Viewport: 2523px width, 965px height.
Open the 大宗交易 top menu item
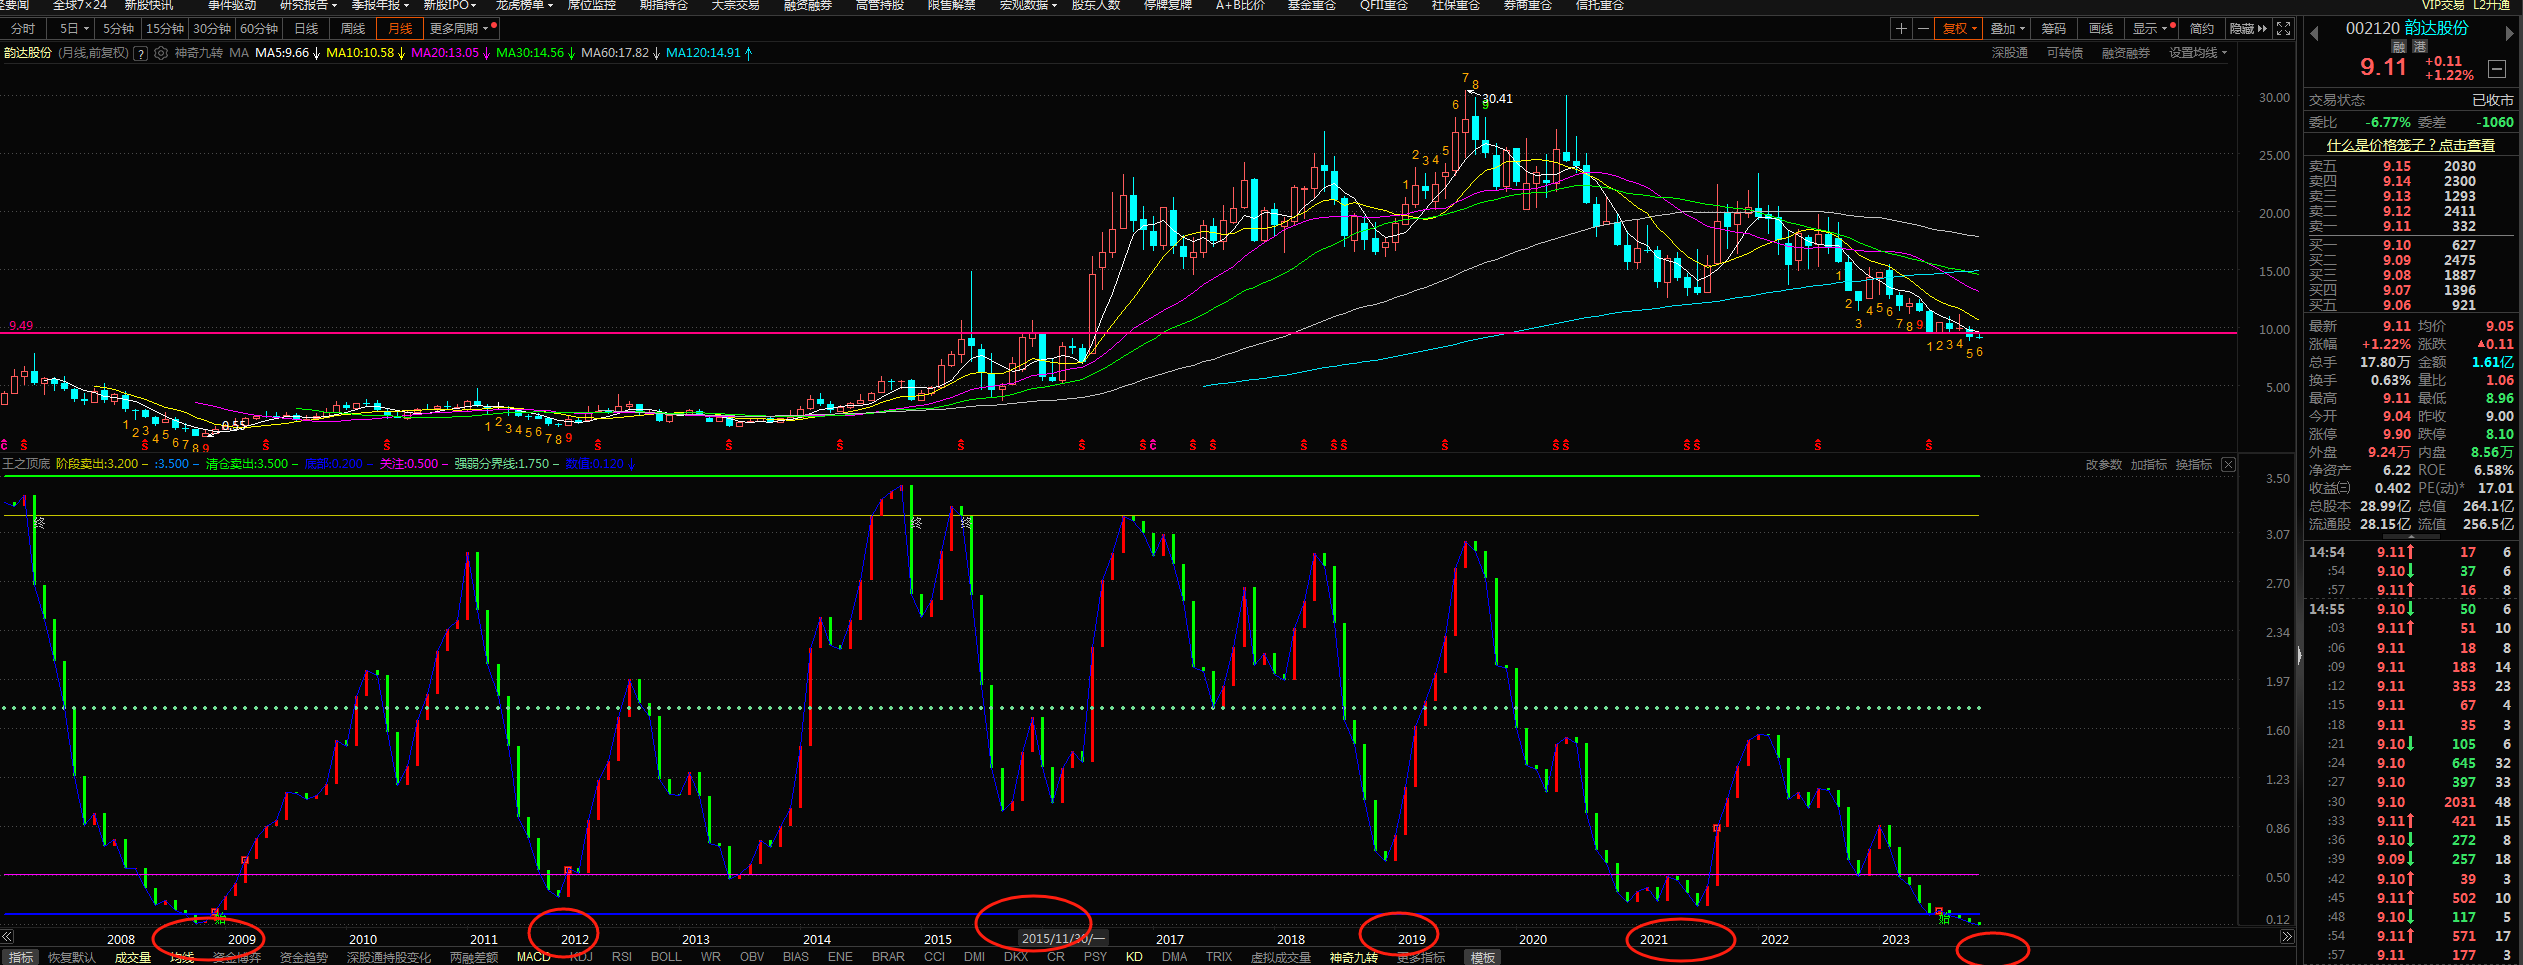(735, 5)
